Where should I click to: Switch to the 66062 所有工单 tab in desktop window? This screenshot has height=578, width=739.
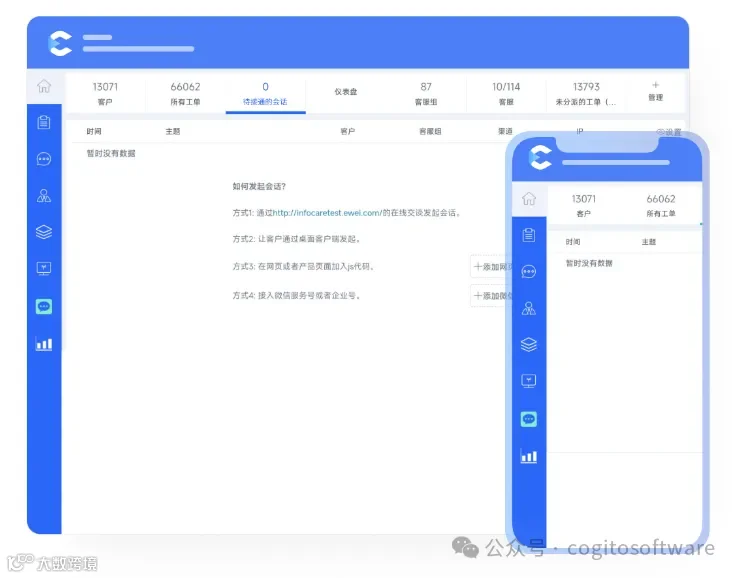185,93
